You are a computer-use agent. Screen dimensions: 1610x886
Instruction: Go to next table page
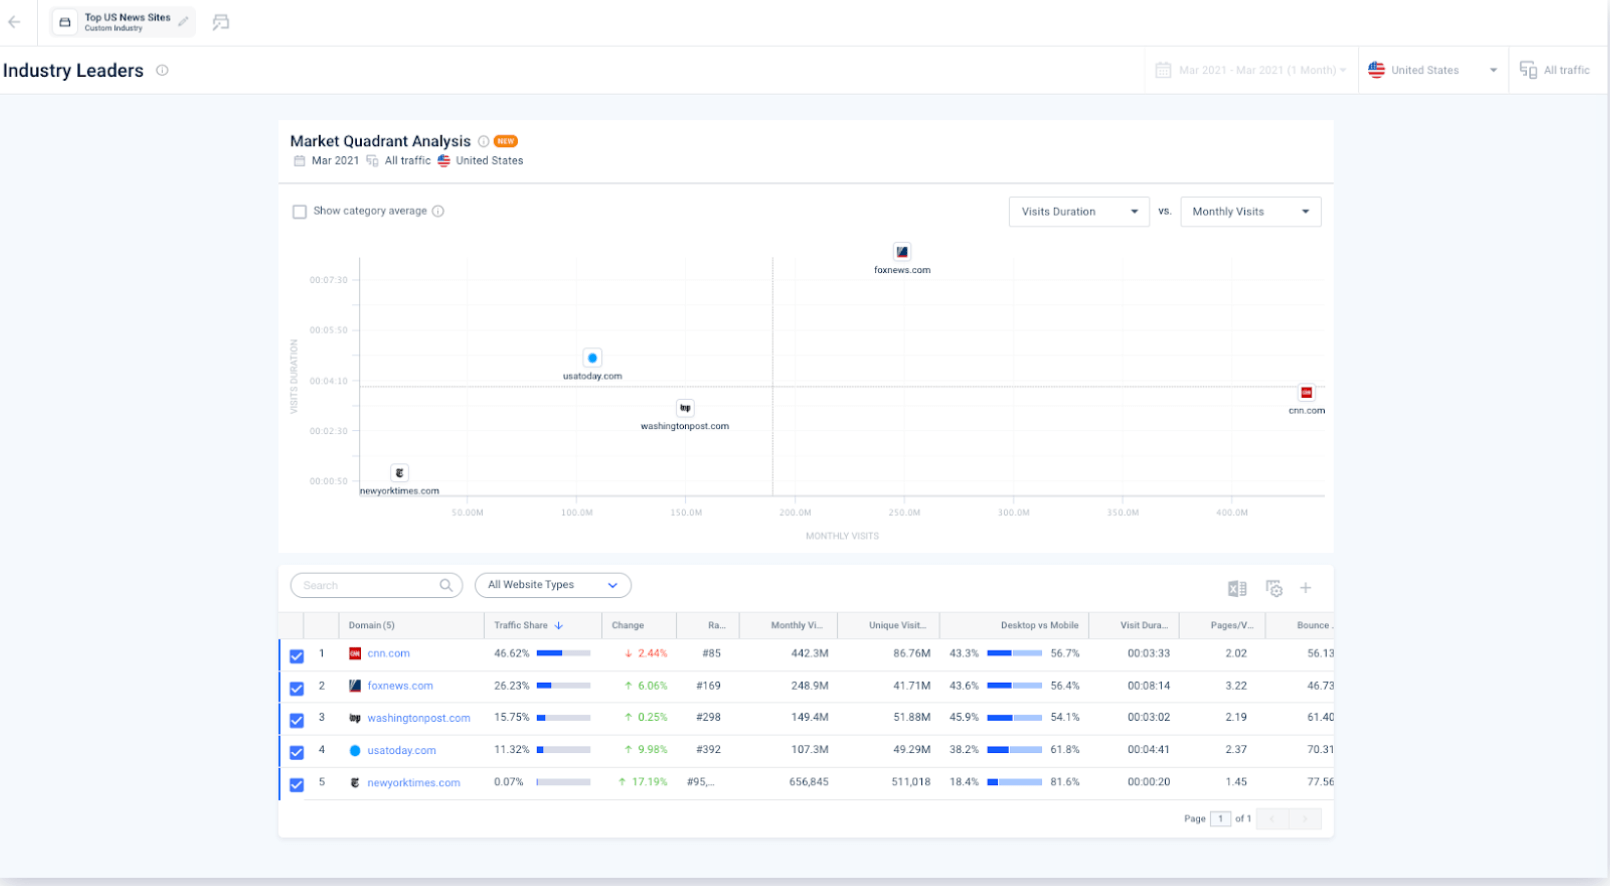(x=1305, y=819)
